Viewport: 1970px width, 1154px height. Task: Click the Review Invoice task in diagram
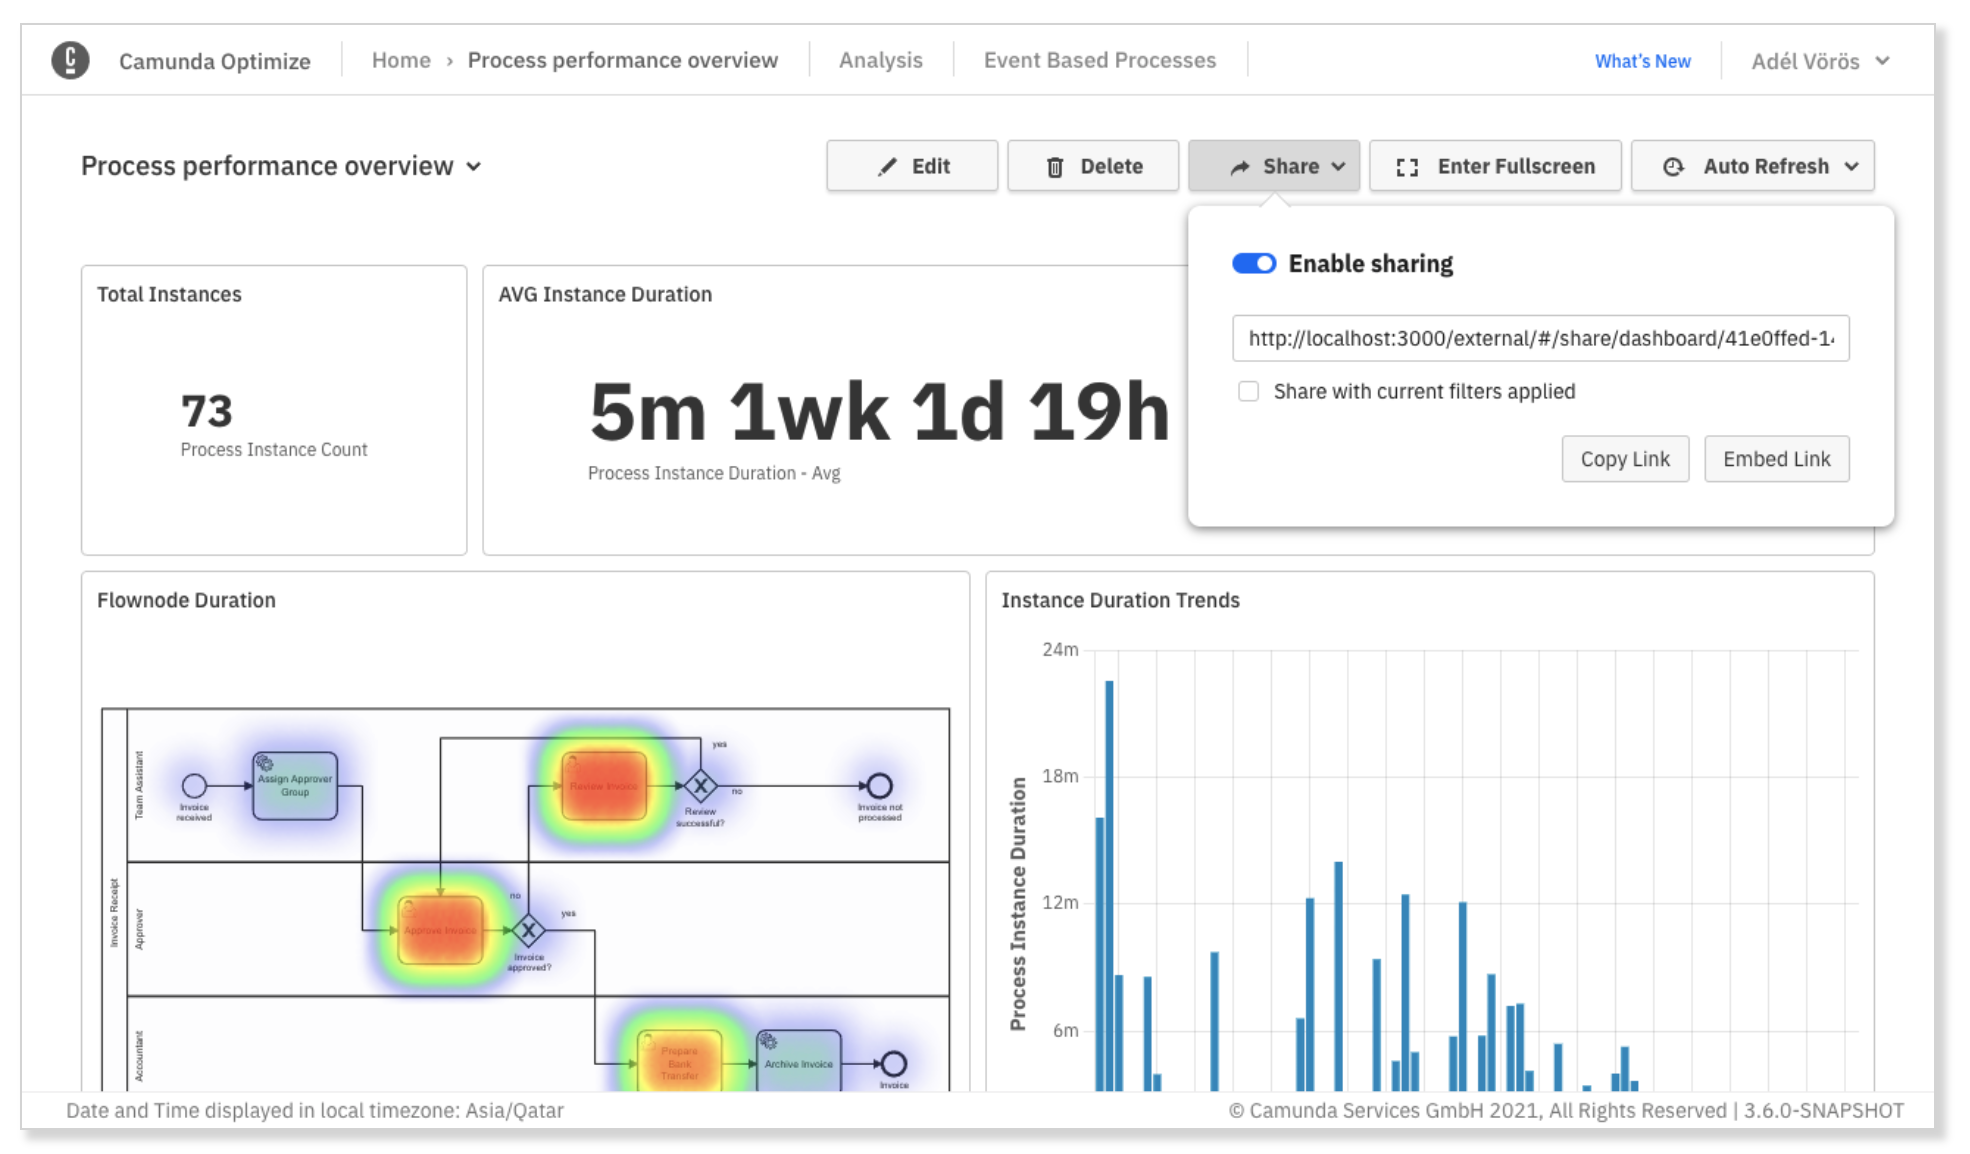604,786
